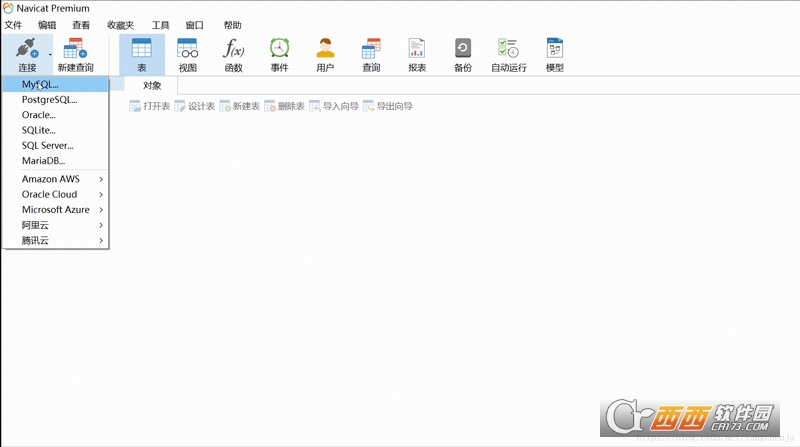Click the Delete Table (删除表) button
This screenshot has height=447, width=800.
click(x=284, y=106)
